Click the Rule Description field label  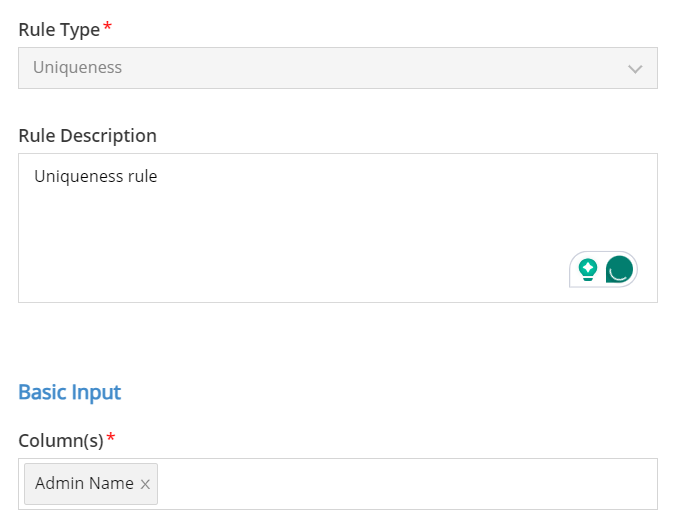tap(87, 136)
